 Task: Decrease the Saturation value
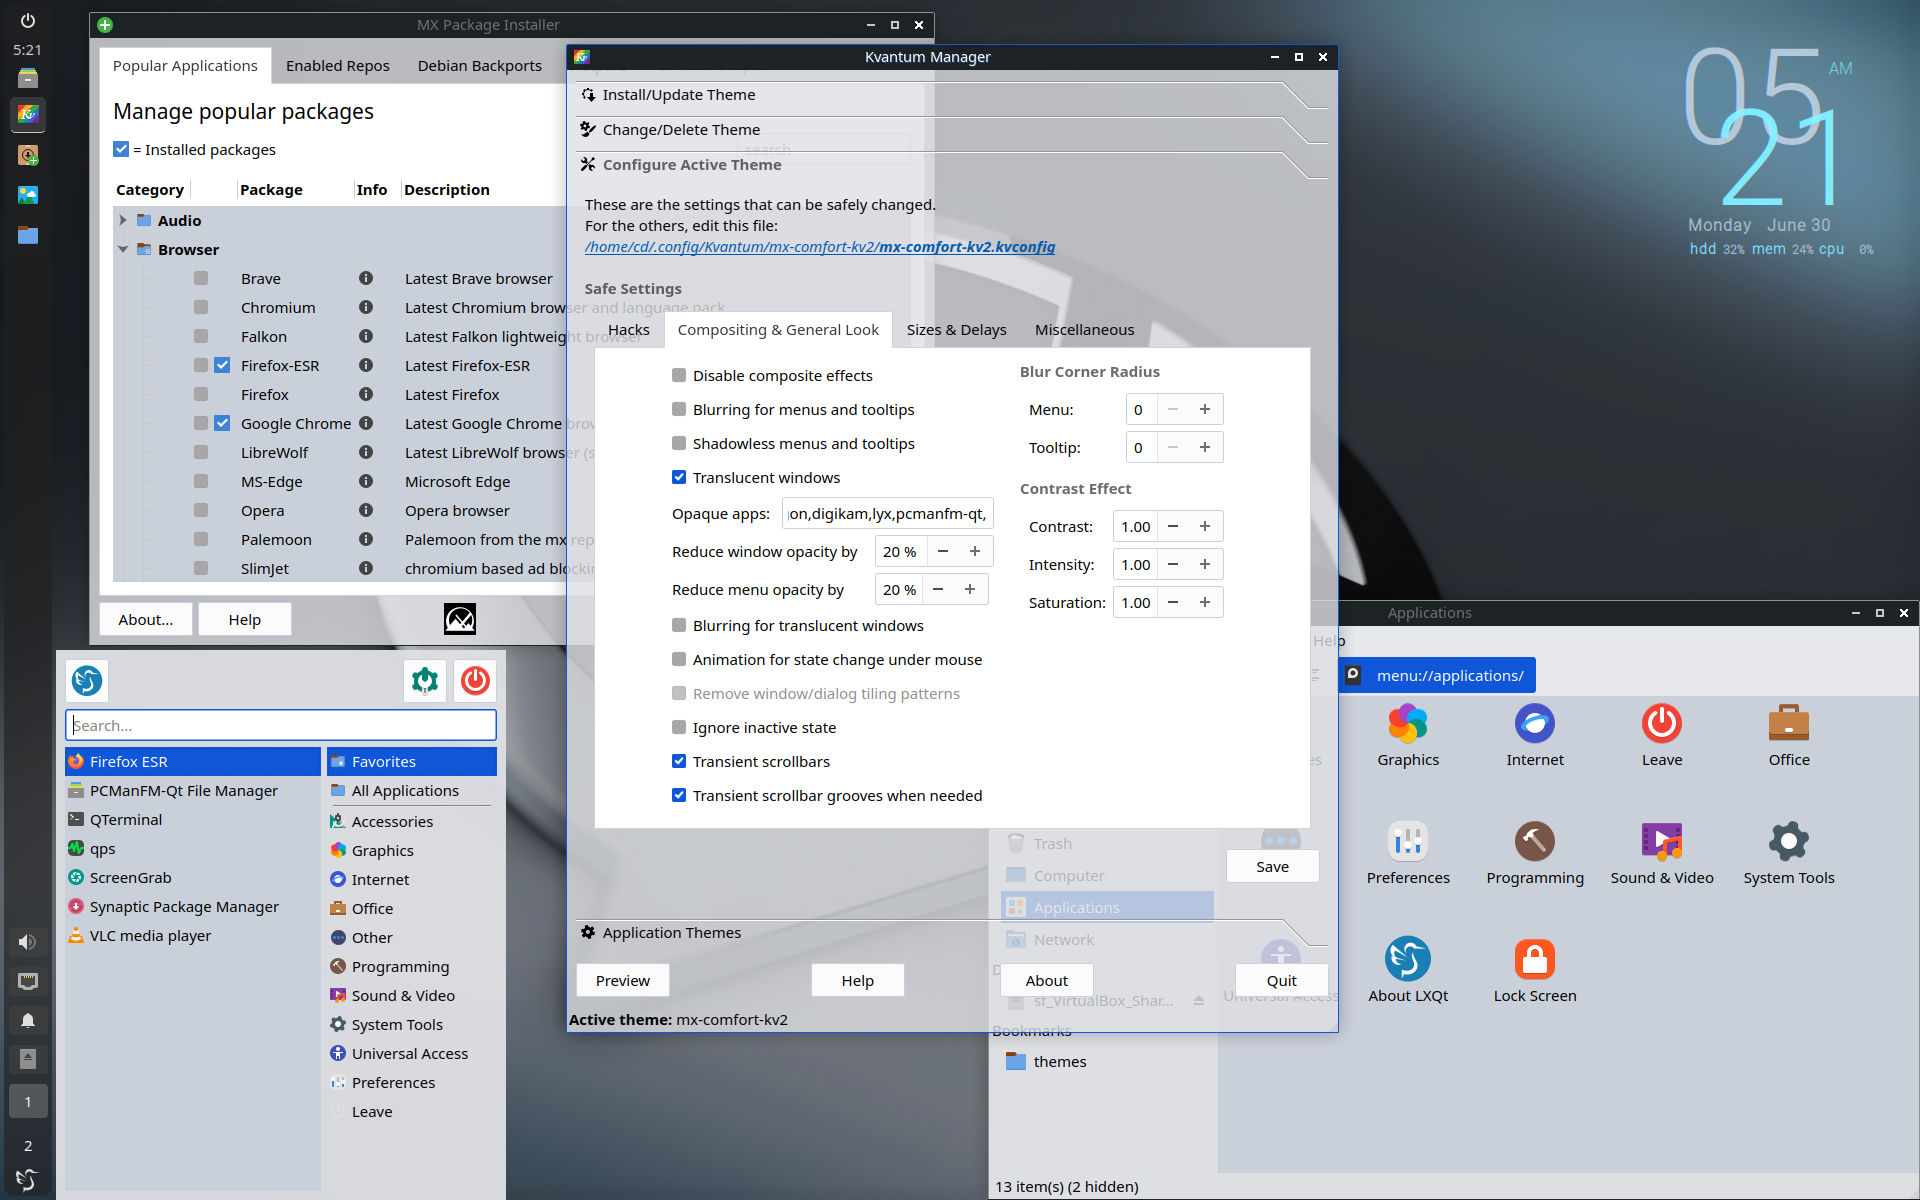(x=1173, y=602)
